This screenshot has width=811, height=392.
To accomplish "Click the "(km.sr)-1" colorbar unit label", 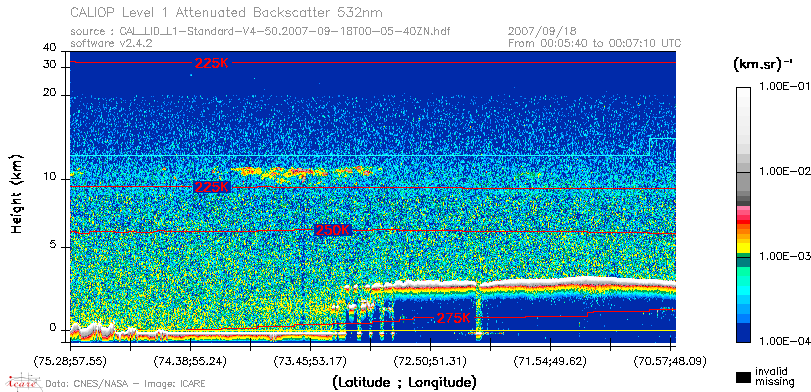I will [x=762, y=64].
